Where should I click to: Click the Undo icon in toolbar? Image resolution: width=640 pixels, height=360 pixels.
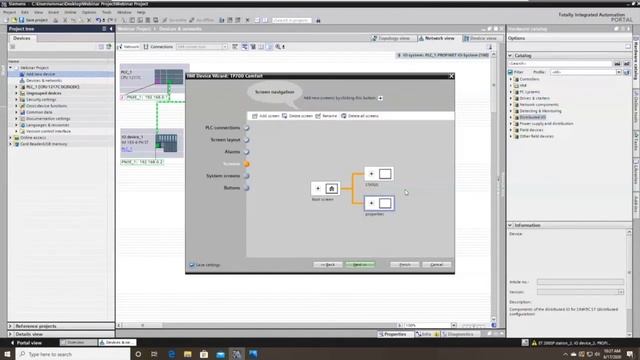coord(98,20)
